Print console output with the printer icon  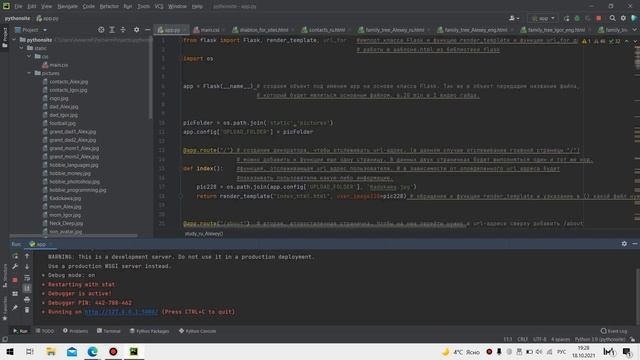27,300
